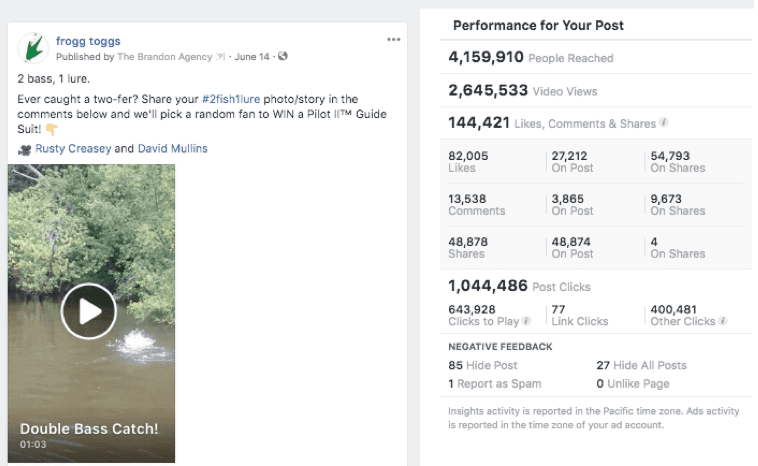The width and height of the screenshot is (758, 466).
Task: Click the video camera icon before Rusty Creasey
Action: pos(25,149)
